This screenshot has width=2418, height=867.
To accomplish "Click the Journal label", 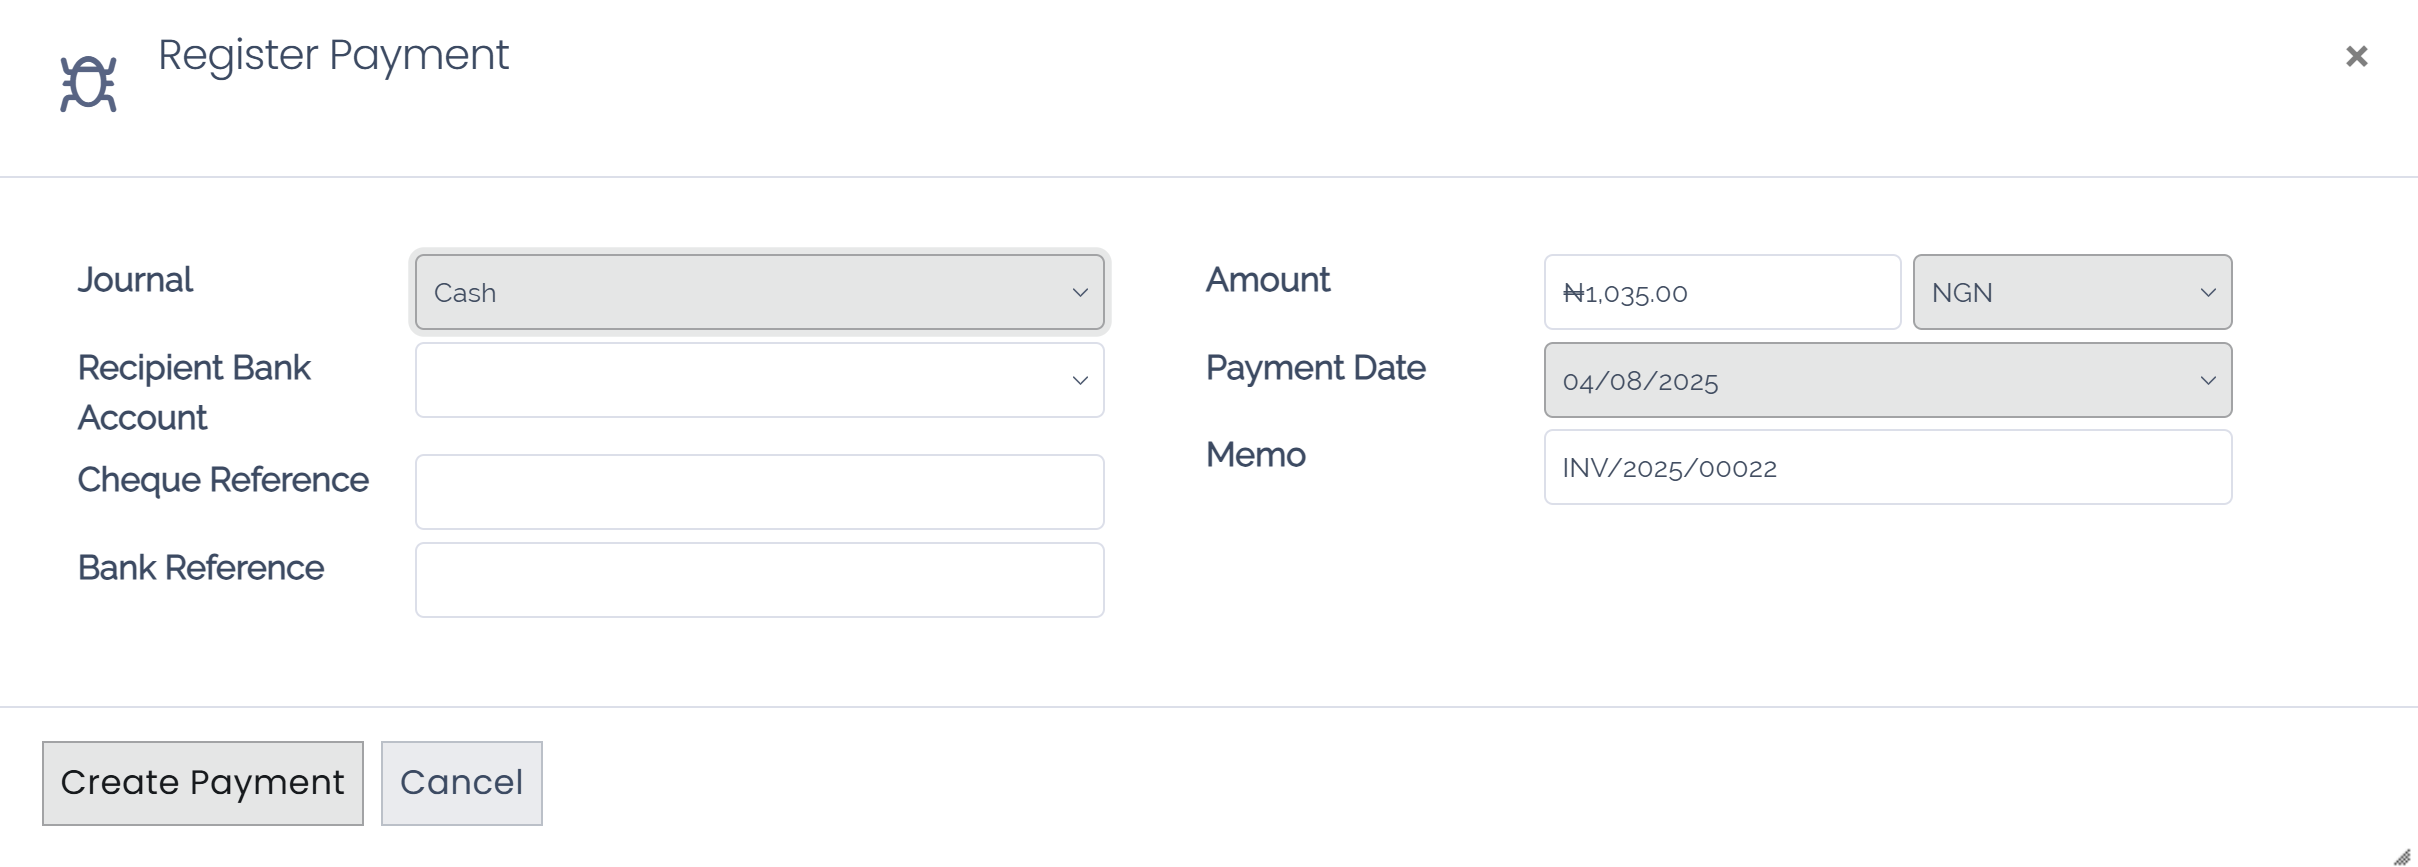I will coord(135,281).
